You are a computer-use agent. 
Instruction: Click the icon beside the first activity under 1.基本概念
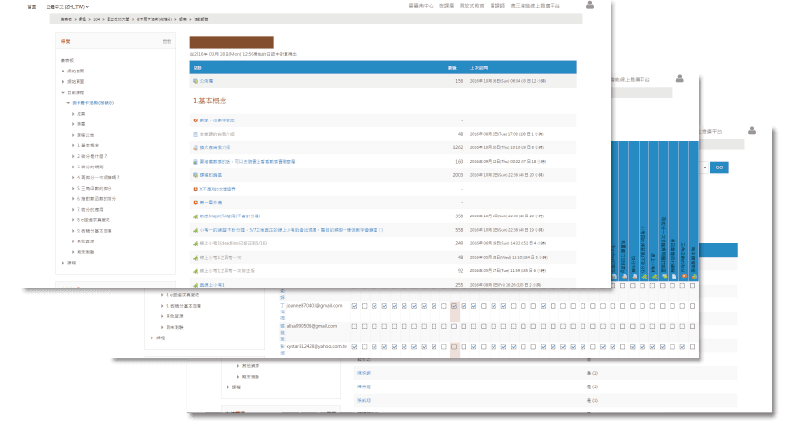click(x=194, y=120)
